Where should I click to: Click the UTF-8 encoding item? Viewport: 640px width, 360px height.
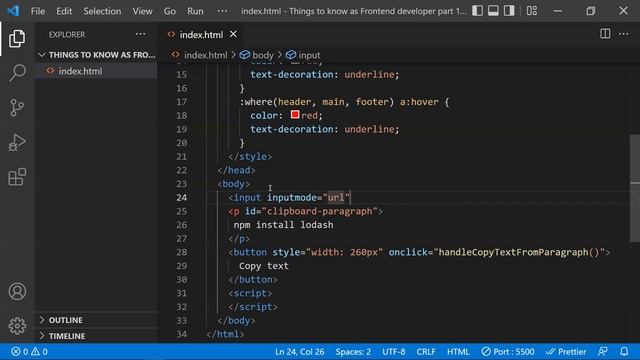[x=394, y=351]
